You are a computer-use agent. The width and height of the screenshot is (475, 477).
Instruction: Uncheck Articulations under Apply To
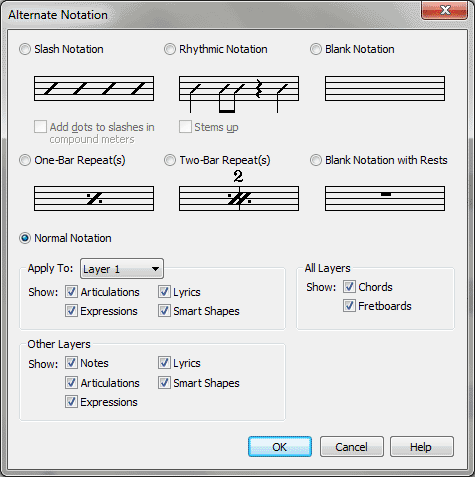tap(71, 292)
